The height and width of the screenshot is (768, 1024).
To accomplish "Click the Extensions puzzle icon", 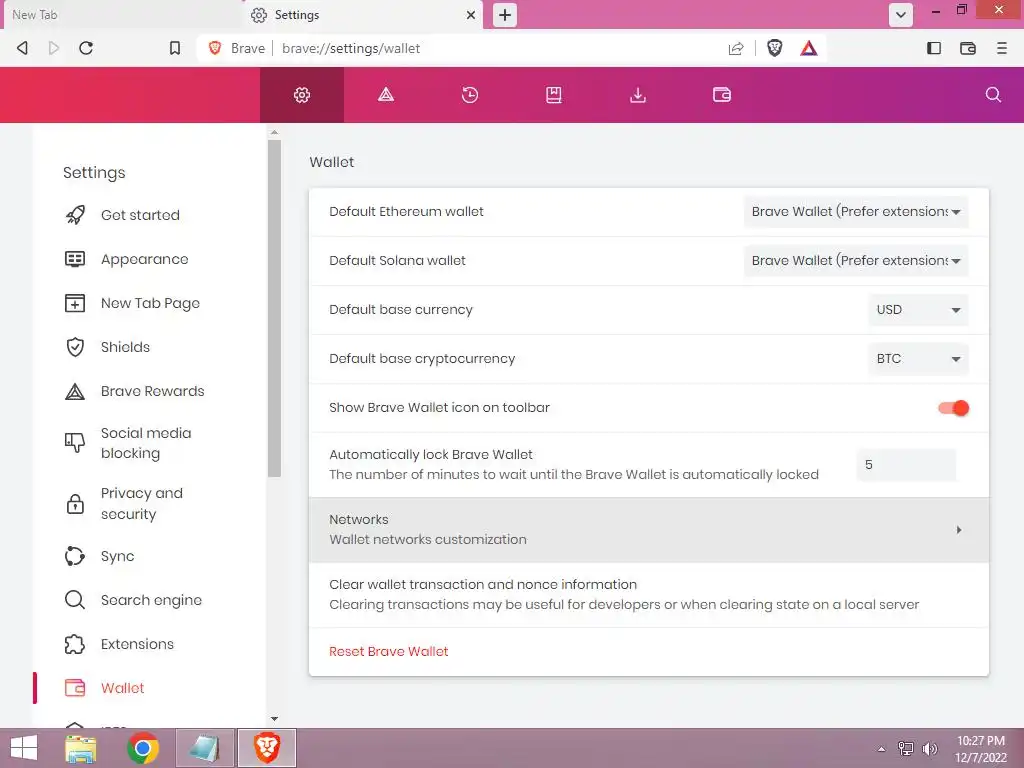I will click(x=75, y=644).
